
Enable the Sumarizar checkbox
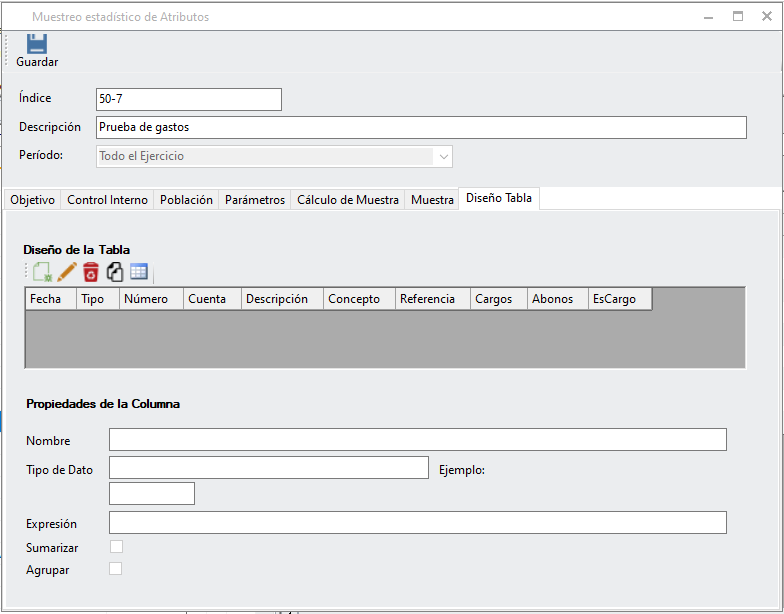point(116,547)
